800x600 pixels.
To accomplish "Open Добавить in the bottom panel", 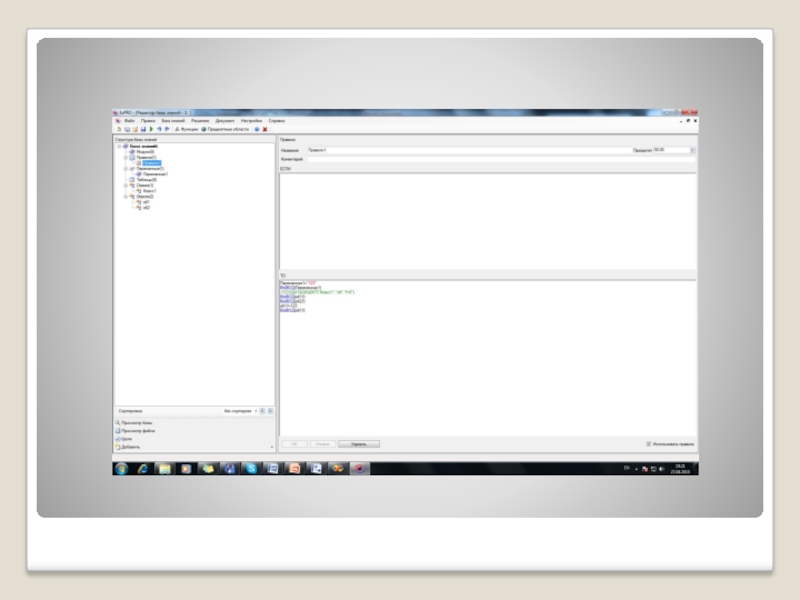I will coord(128,447).
